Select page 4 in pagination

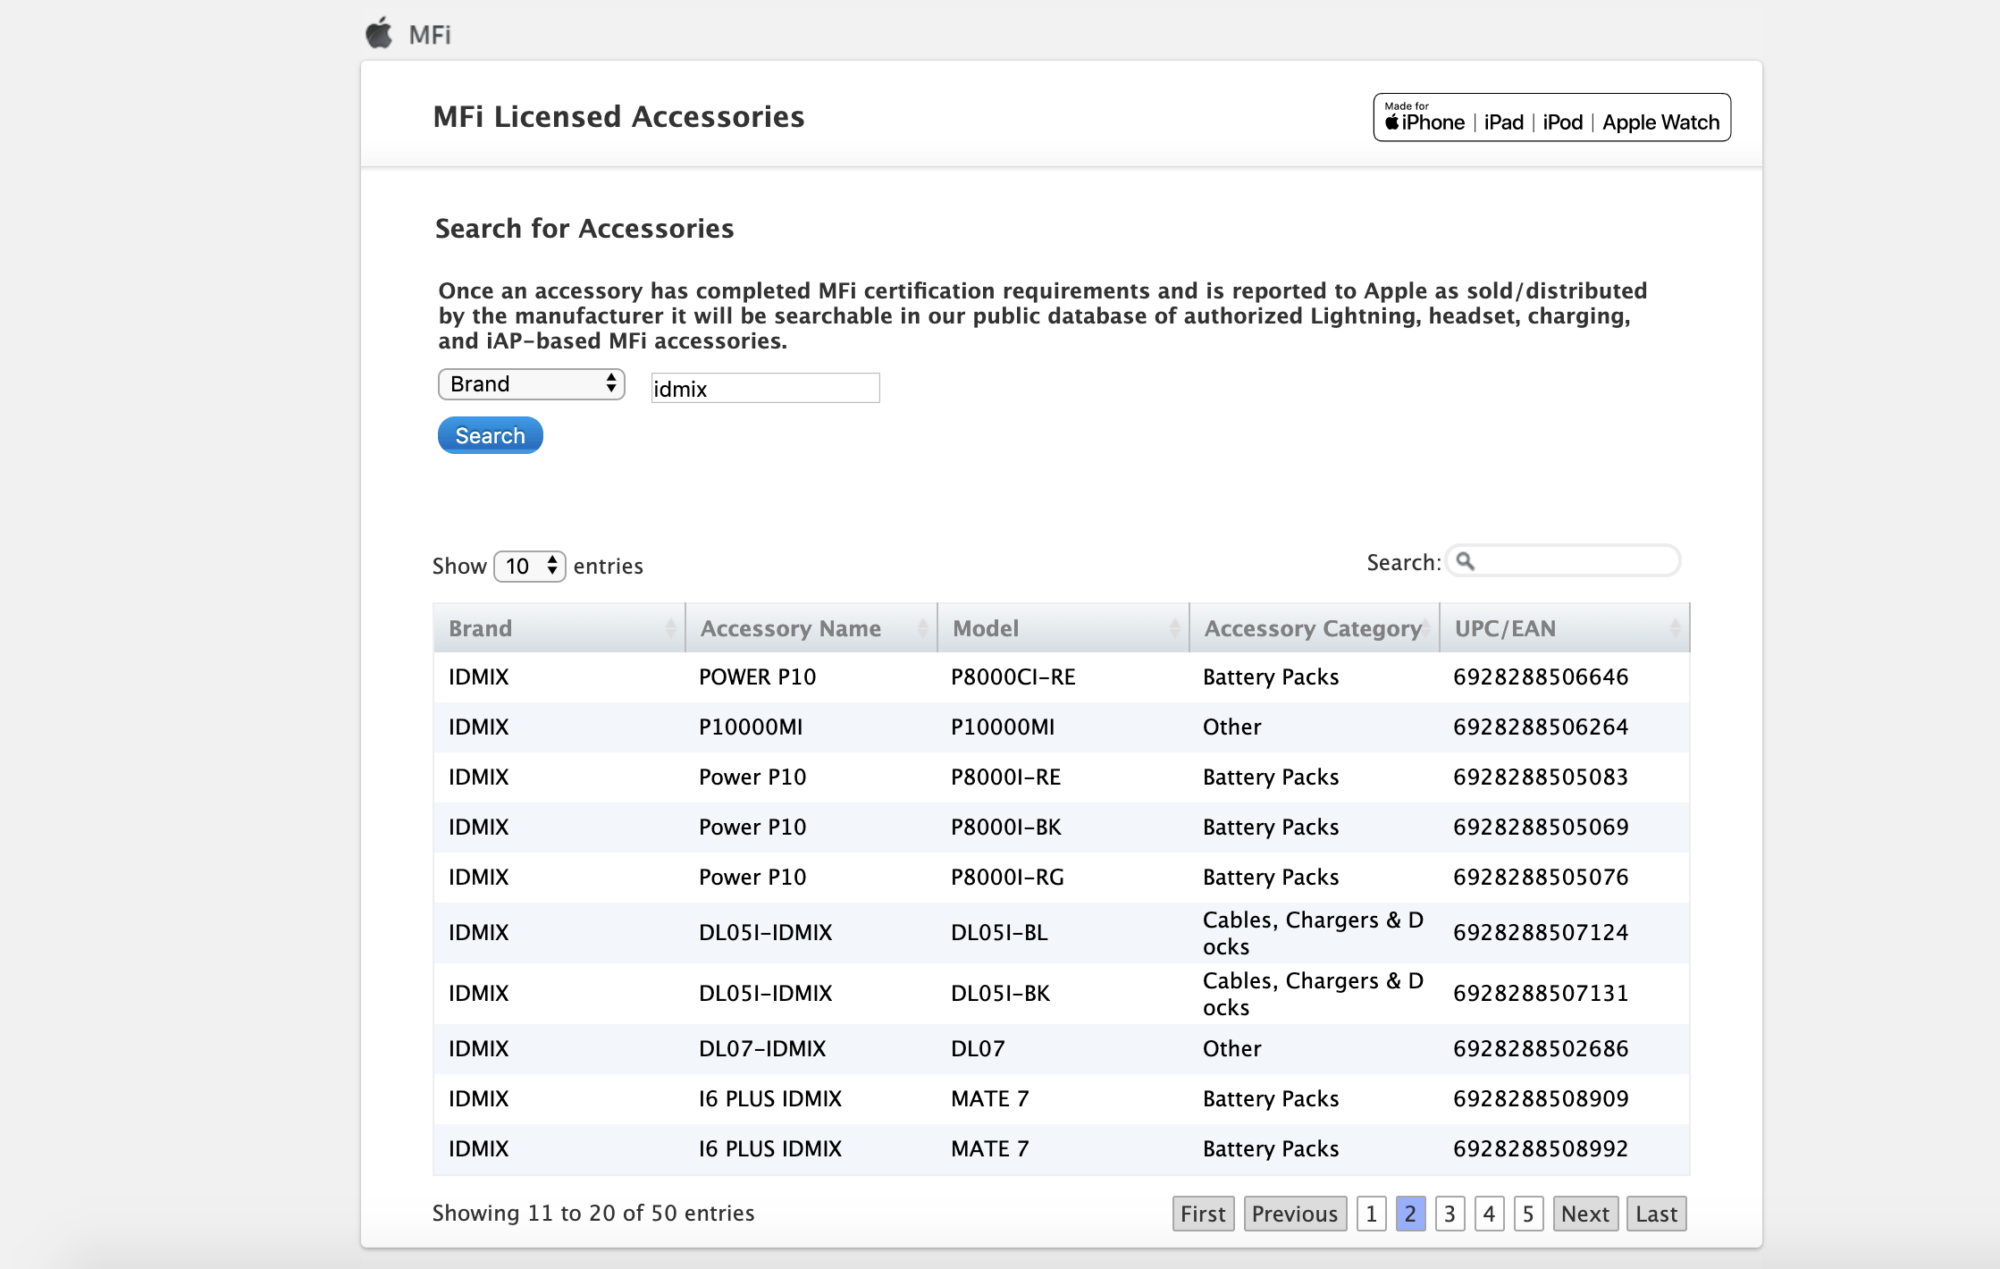pyautogui.click(x=1489, y=1213)
